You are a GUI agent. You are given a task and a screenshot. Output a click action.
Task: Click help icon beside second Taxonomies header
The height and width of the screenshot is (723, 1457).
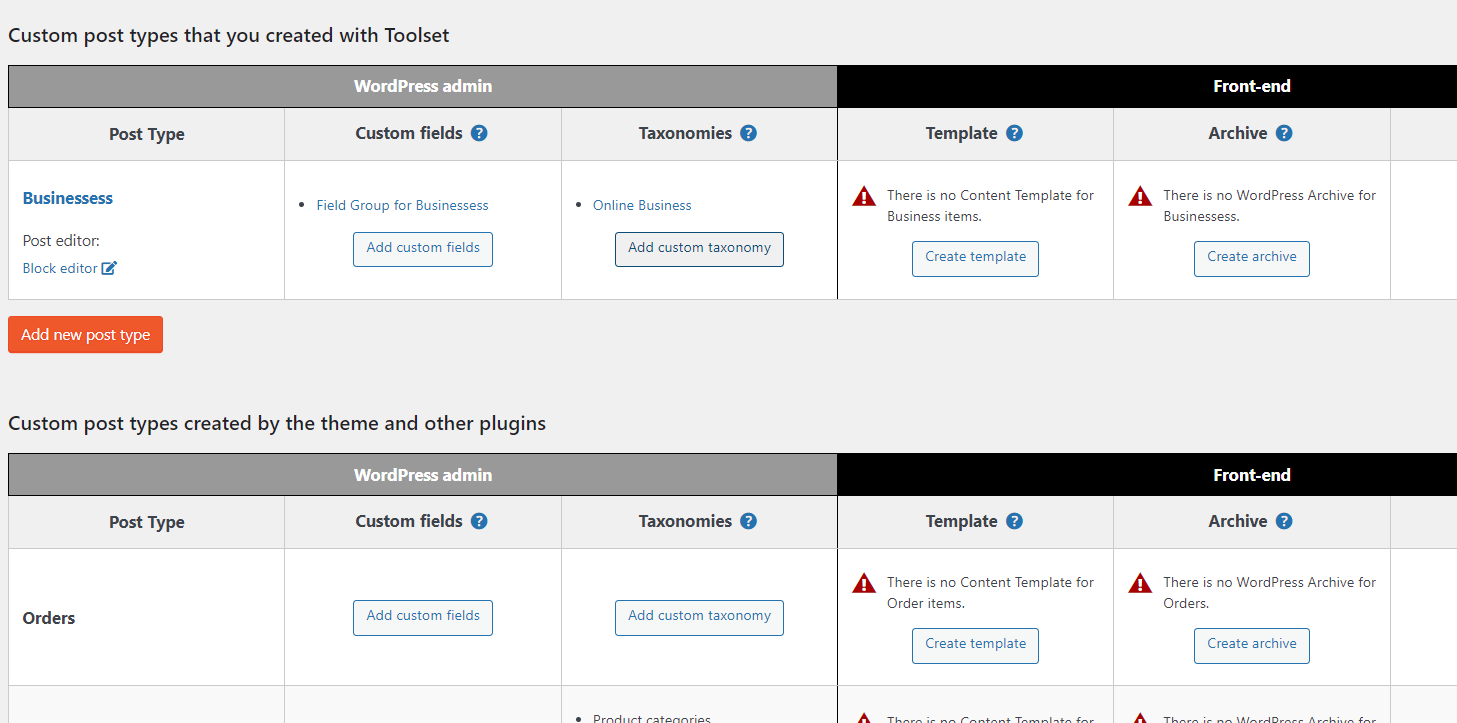[x=748, y=521]
